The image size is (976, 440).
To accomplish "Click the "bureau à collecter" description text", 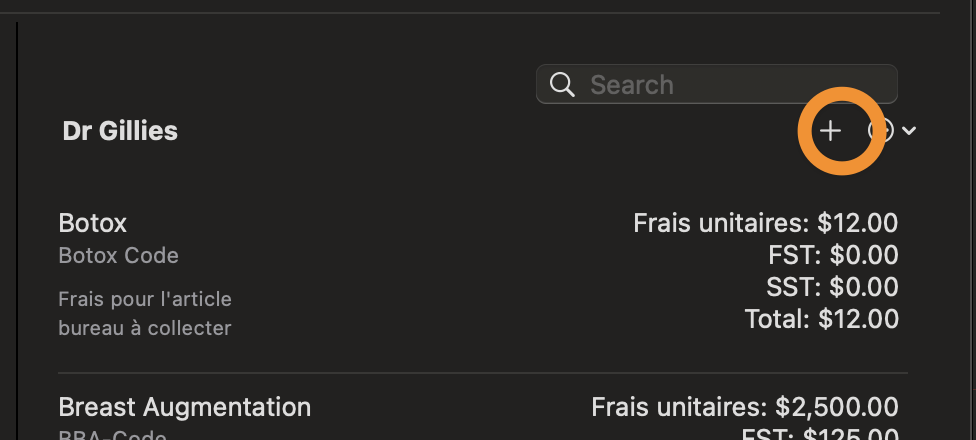I will 144,328.
